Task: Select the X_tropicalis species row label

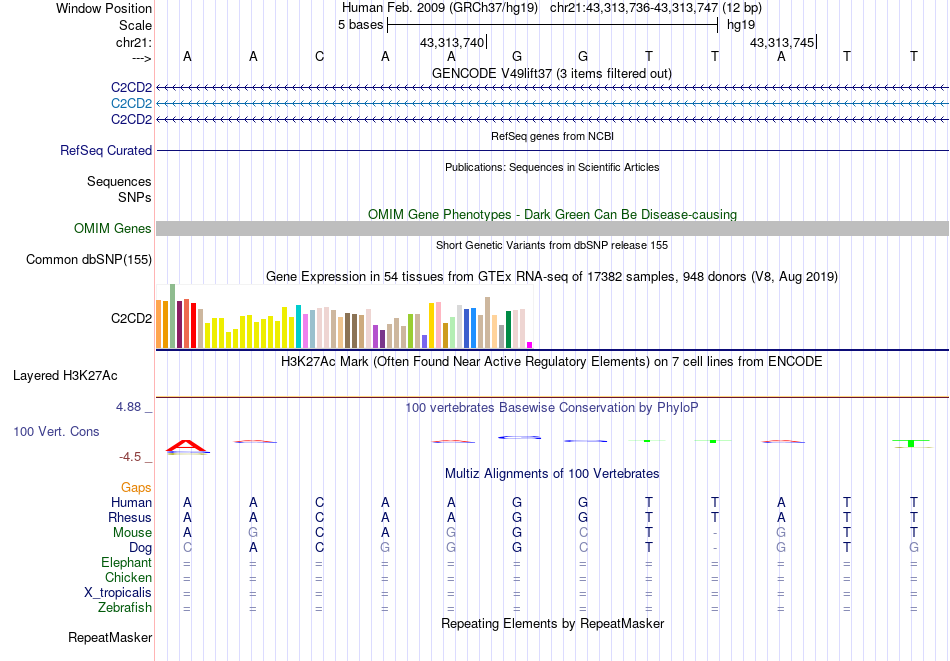Action: click(x=118, y=593)
